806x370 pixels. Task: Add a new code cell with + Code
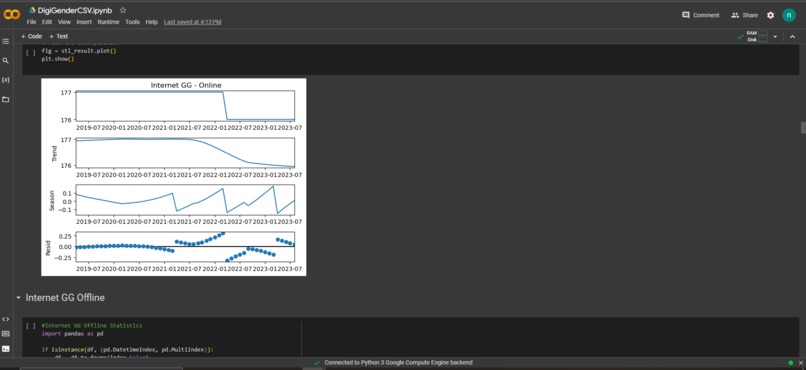(x=31, y=36)
